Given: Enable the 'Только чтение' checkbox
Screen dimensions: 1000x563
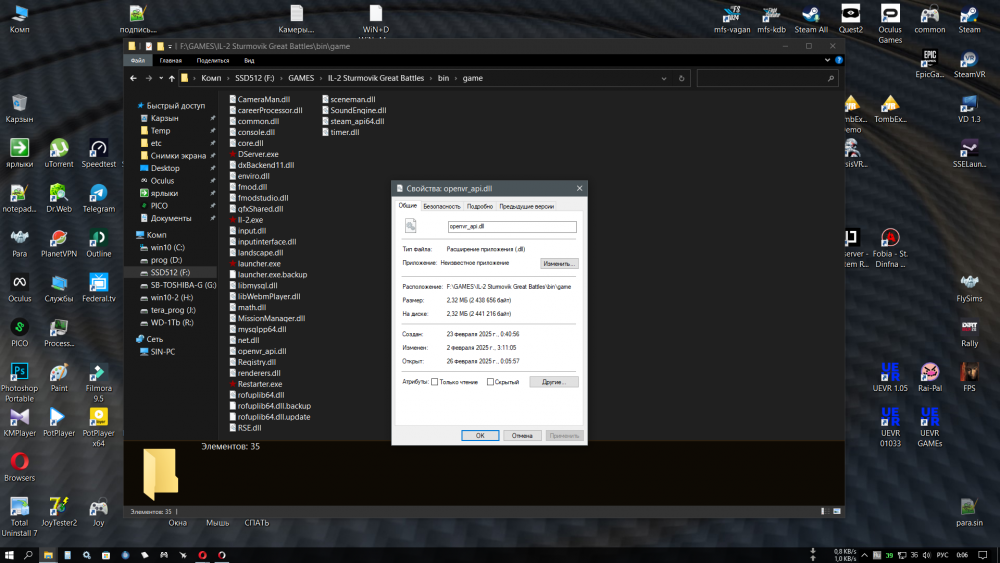Looking at the screenshot, I should 434,382.
